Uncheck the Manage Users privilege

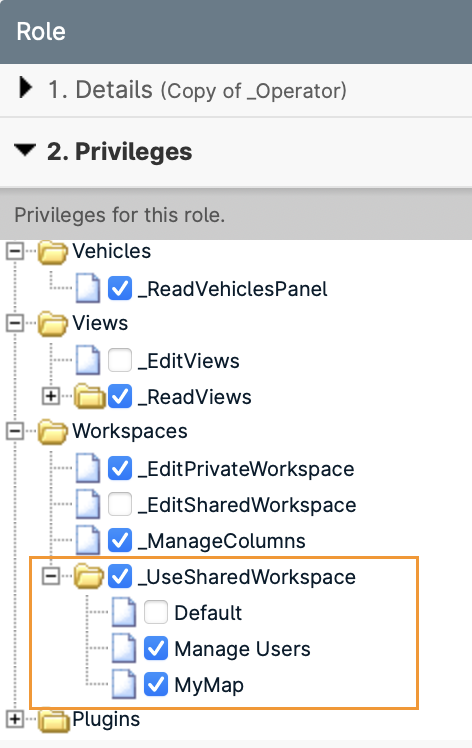click(x=156, y=648)
